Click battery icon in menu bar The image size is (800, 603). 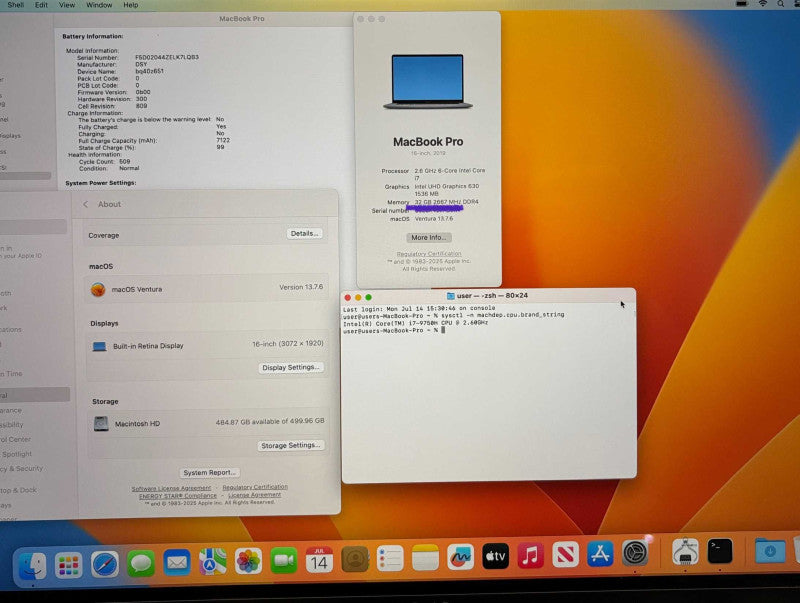742,4
